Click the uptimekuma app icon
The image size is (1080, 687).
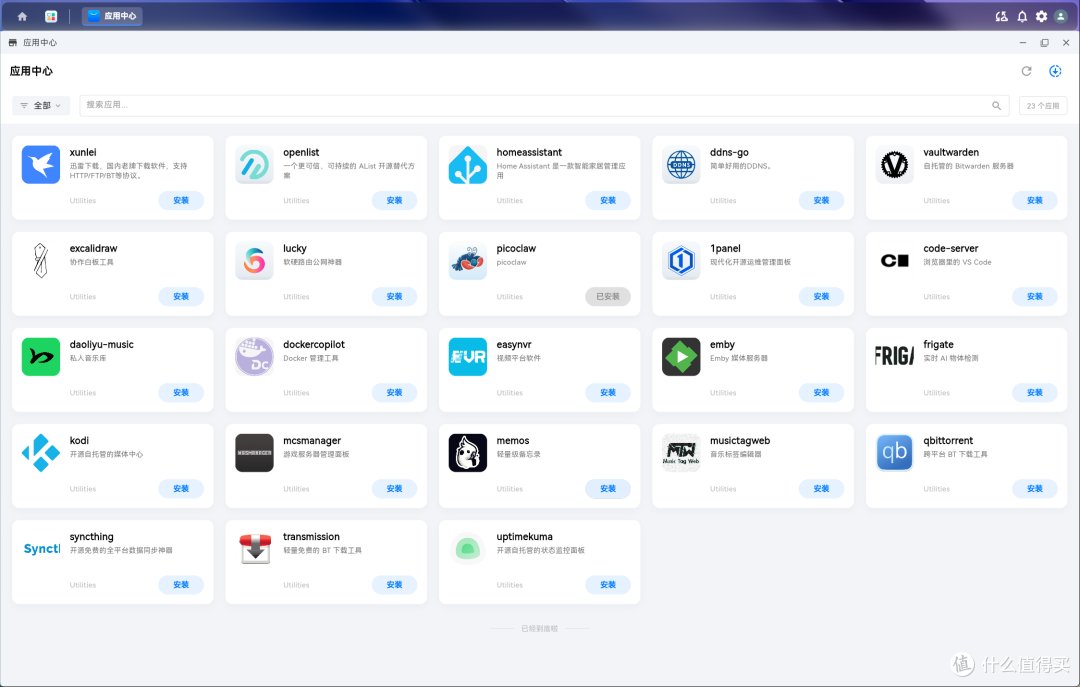coord(468,549)
